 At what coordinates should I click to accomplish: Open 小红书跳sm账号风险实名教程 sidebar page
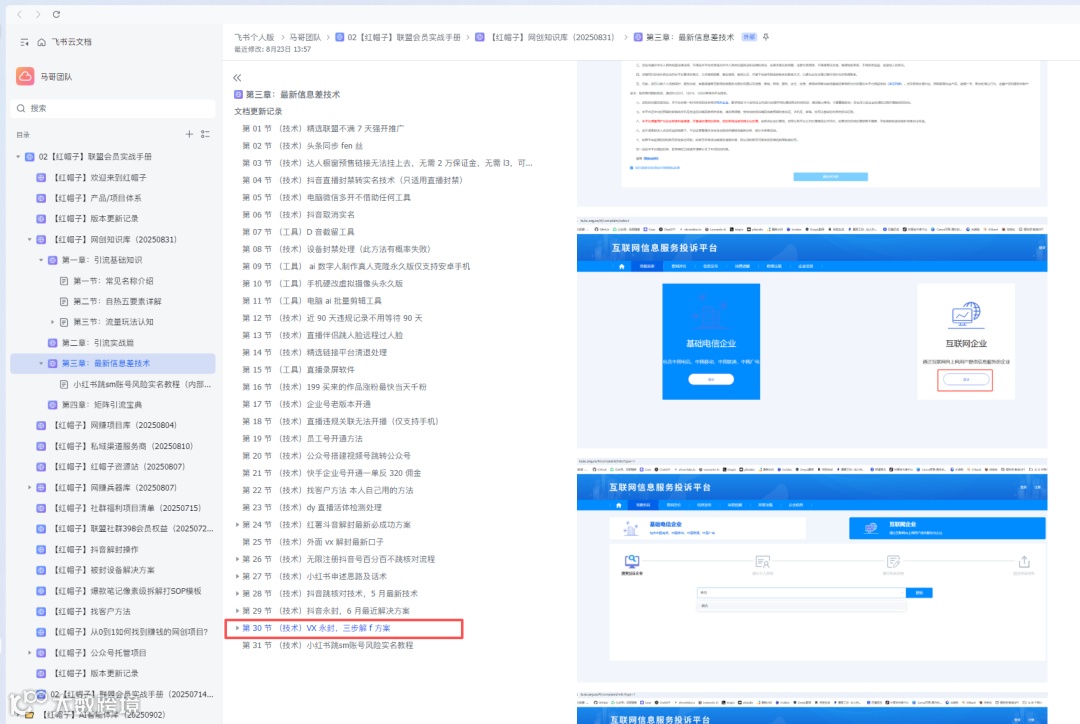(142, 384)
